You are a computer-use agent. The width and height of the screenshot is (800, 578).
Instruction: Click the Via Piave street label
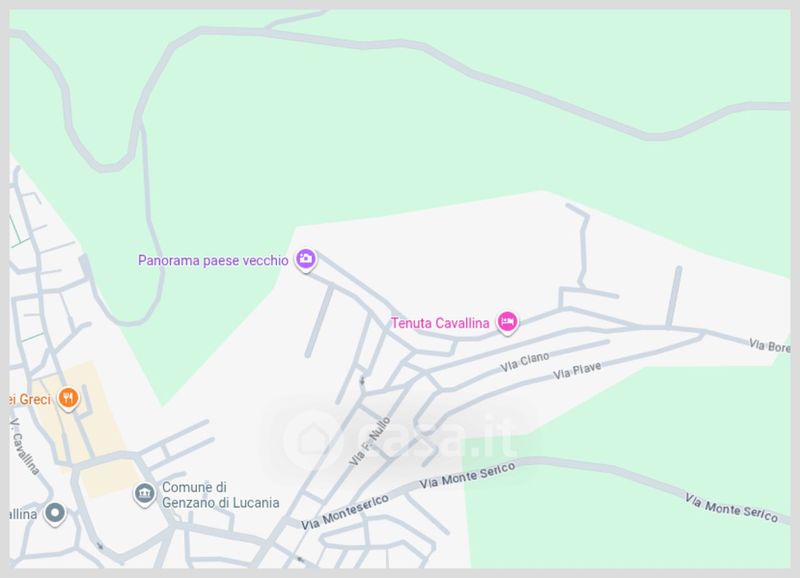[577, 370]
